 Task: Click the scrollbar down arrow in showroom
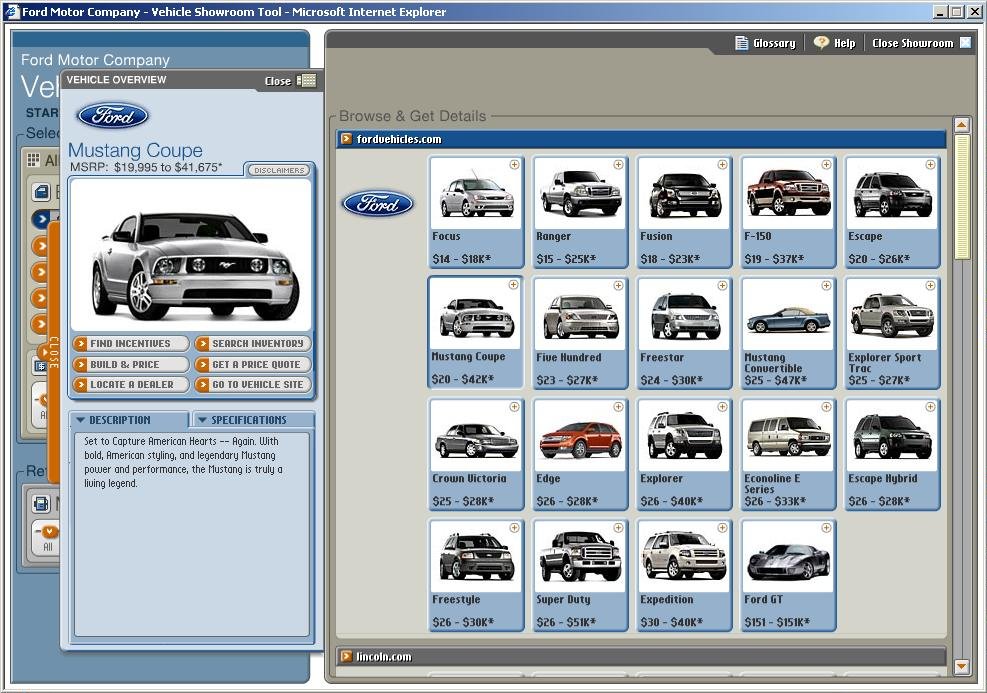click(961, 666)
